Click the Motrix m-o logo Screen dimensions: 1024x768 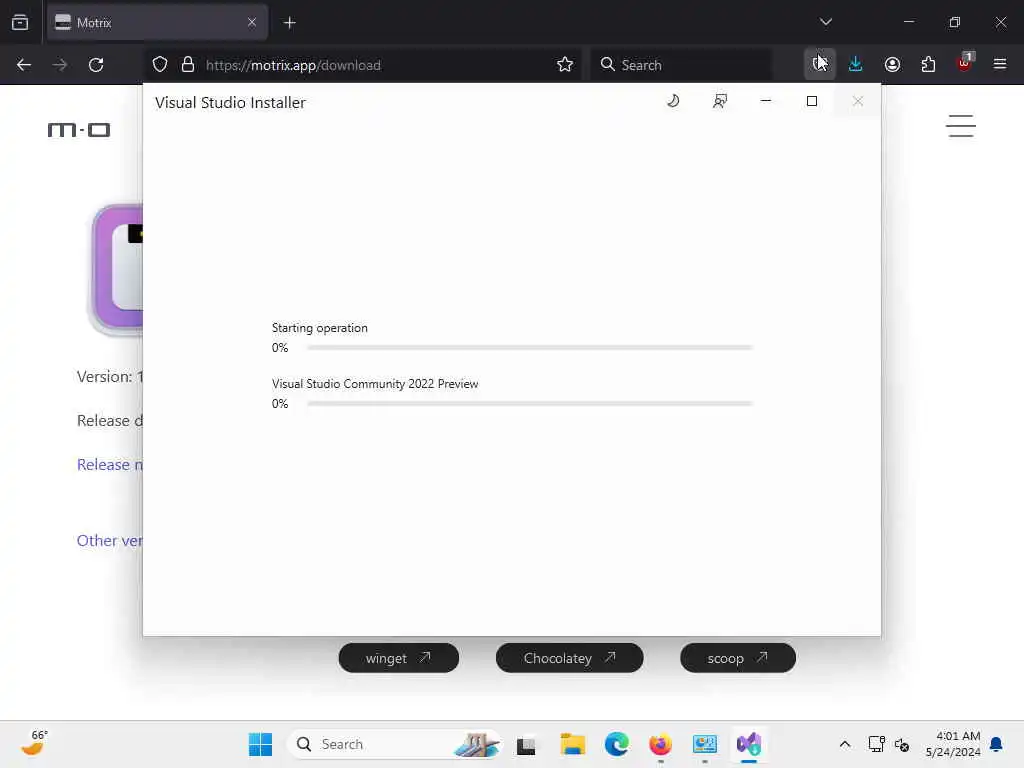79,130
